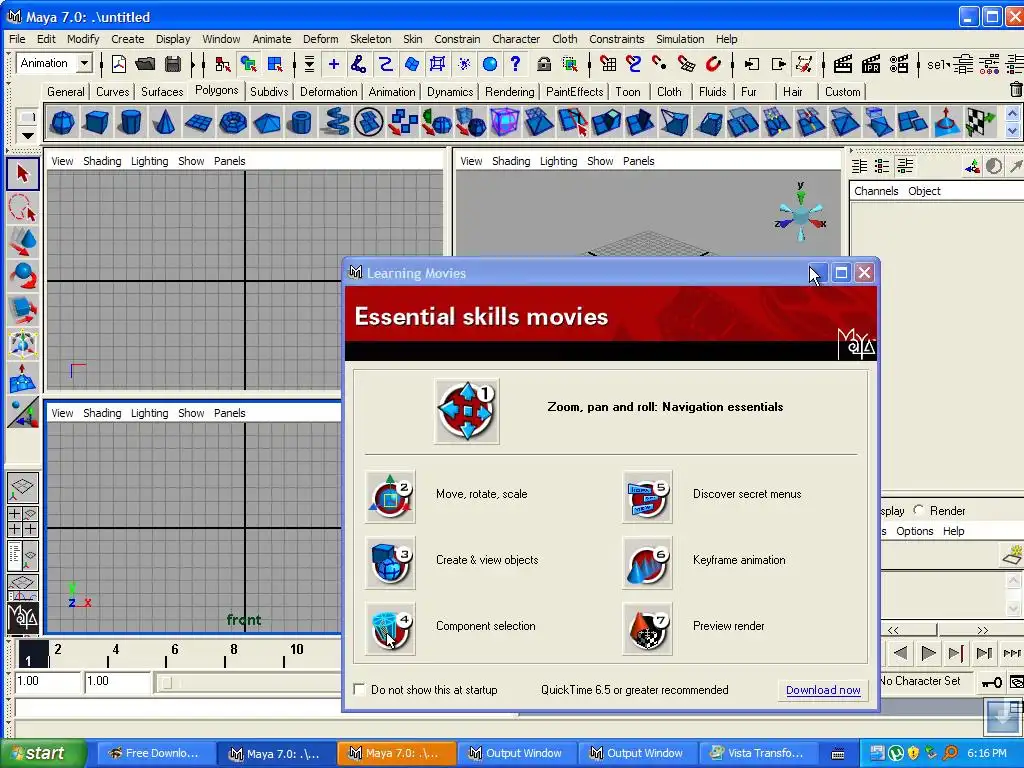1024x768 pixels.
Task: Click the range slider handle
Action: coord(167,682)
